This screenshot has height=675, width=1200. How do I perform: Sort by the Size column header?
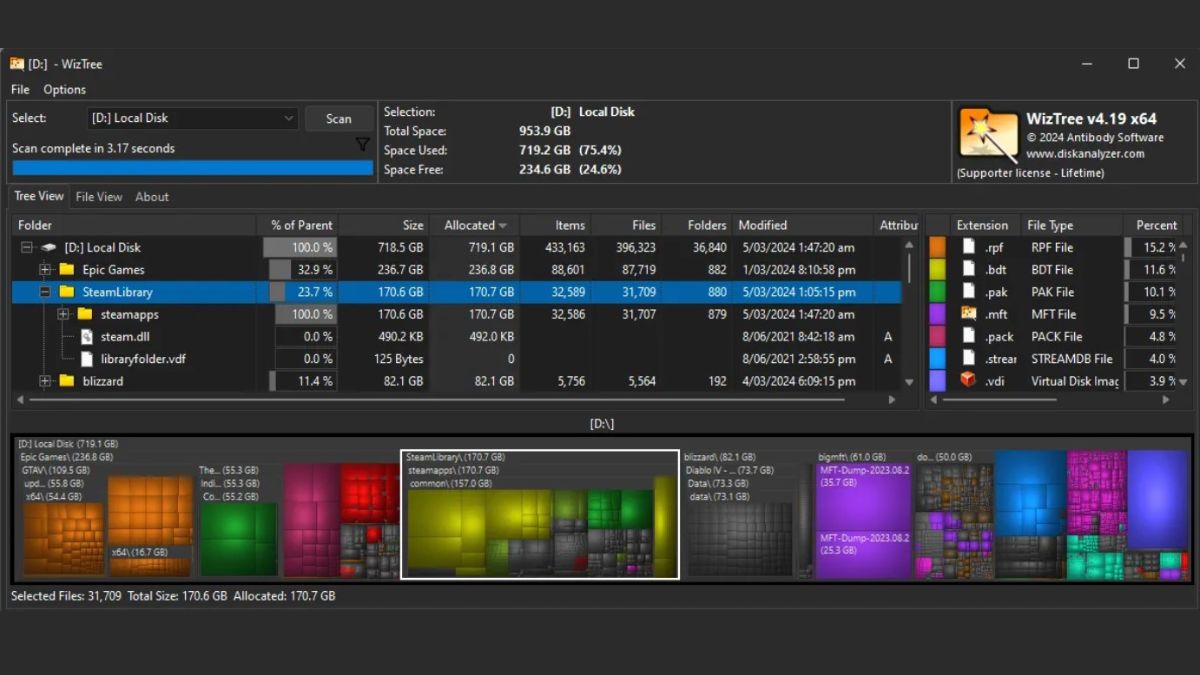pyautogui.click(x=384, y=225)
